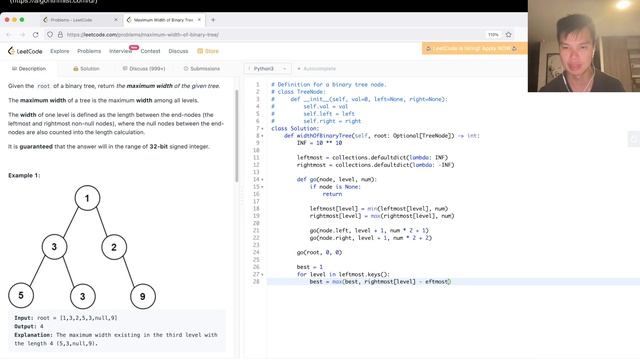Click tree node 9 in the Example diagram

pyautogui.click(x=143, y=296)
